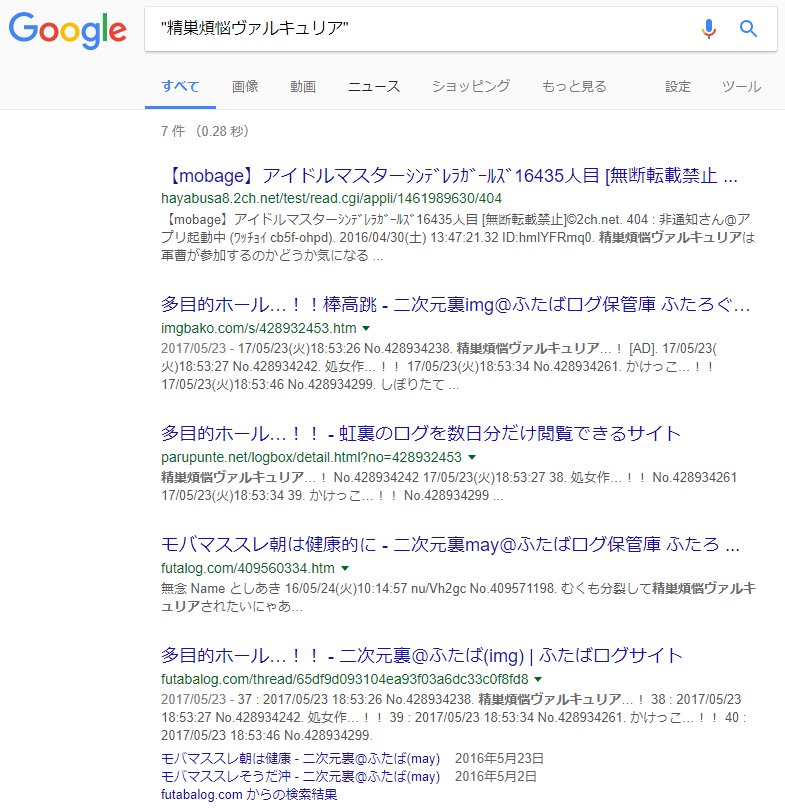This screenshot has height=808, width=785.
Task: Select the すべて tab
Action: pyautogui.click(x=180, y=86)
